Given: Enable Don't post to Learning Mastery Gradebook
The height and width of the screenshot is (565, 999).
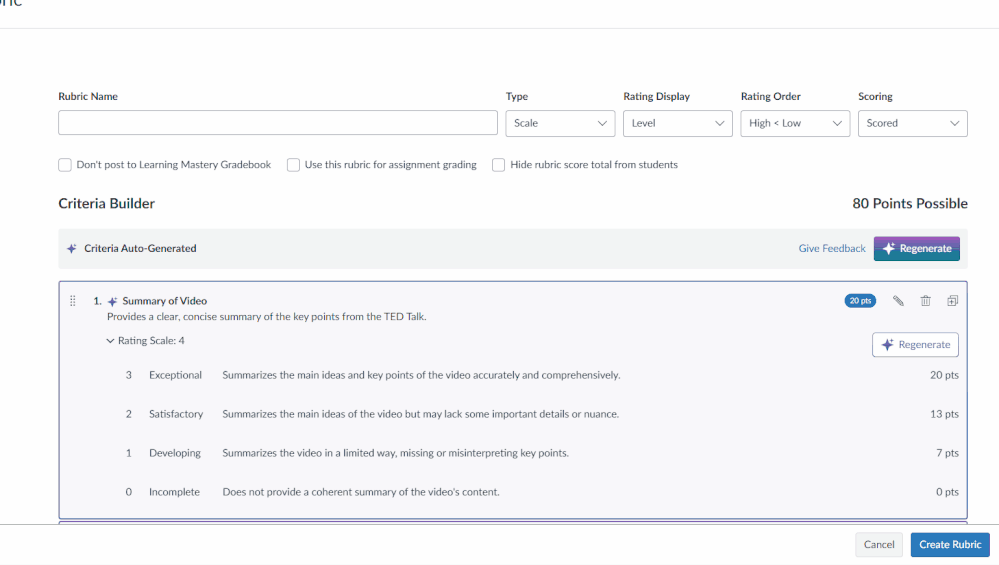Looking at the screenshot, I should pos(65,165).
